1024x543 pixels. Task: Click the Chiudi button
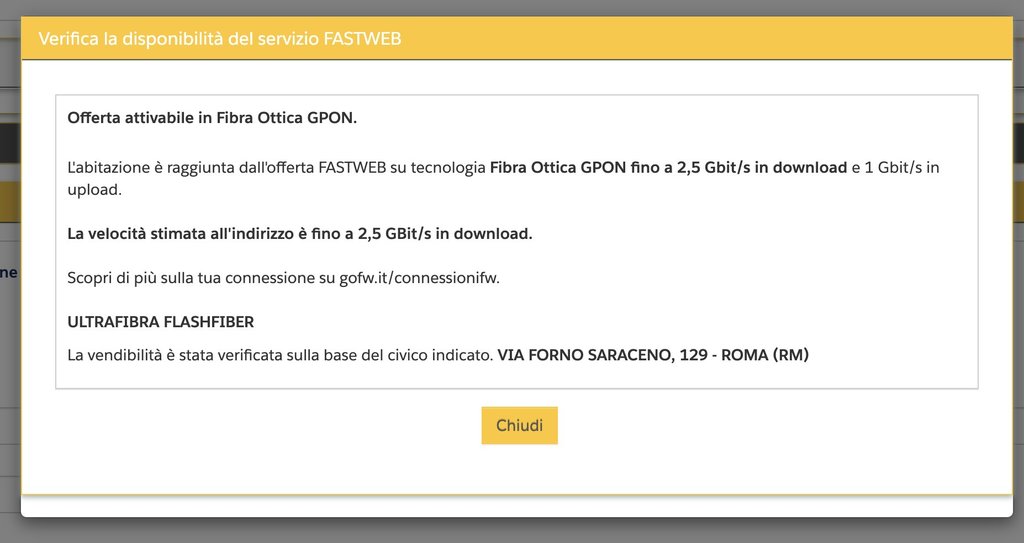(x=519, y=425)
